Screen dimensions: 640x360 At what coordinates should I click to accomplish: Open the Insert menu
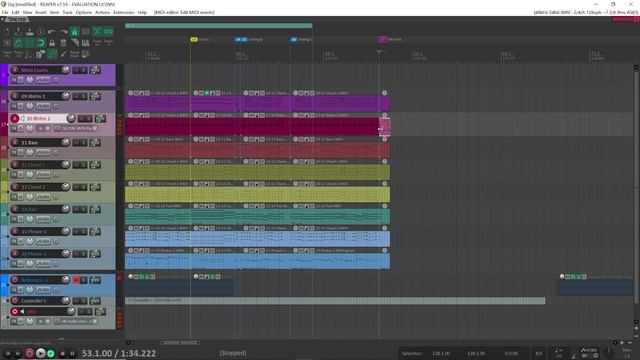coord(41,12)
